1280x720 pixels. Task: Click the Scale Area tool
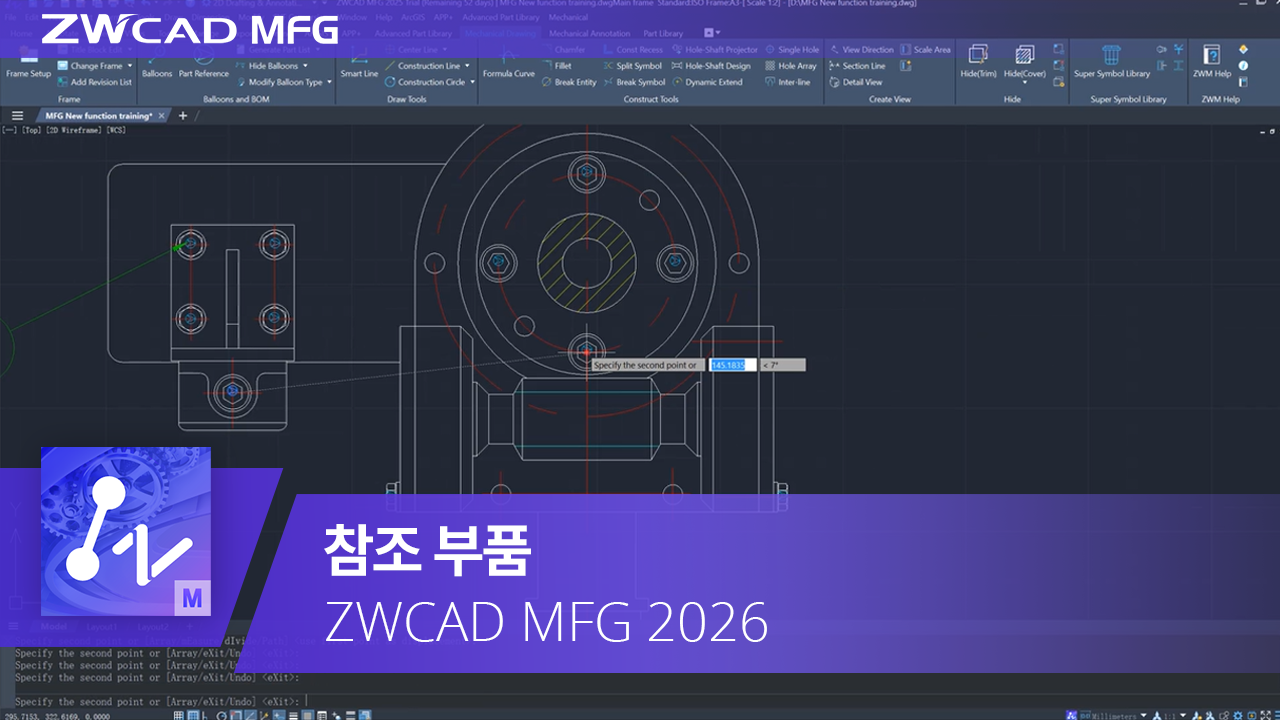coord(925,50)
